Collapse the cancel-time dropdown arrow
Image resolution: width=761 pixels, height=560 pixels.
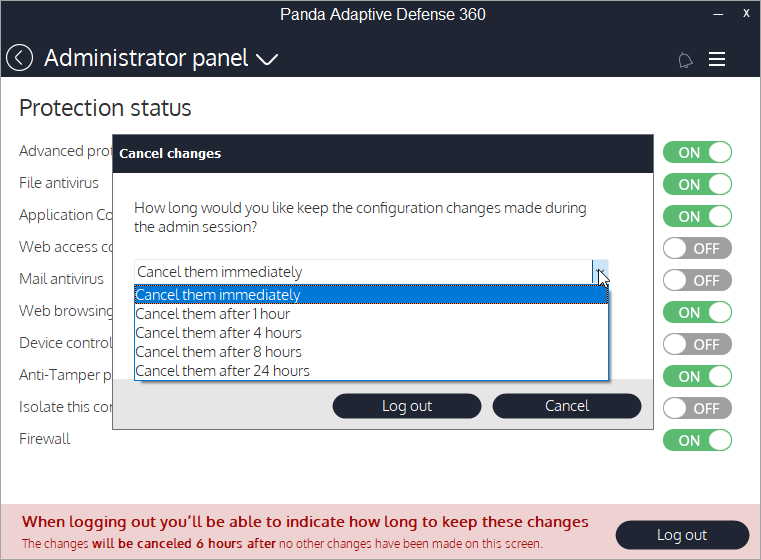pos(600,272)
